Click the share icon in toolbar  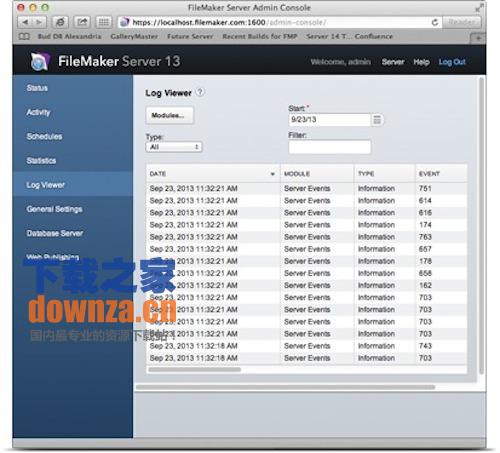coord(82,22)
